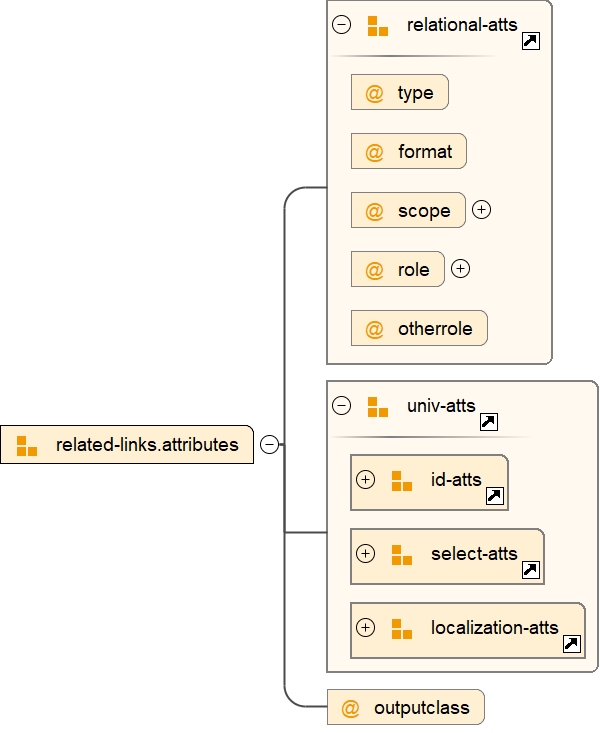The height and width of the screenshot is (733, 600).
Task: Click the @ icon of otherrole attribute
Action: coord(374,329)
